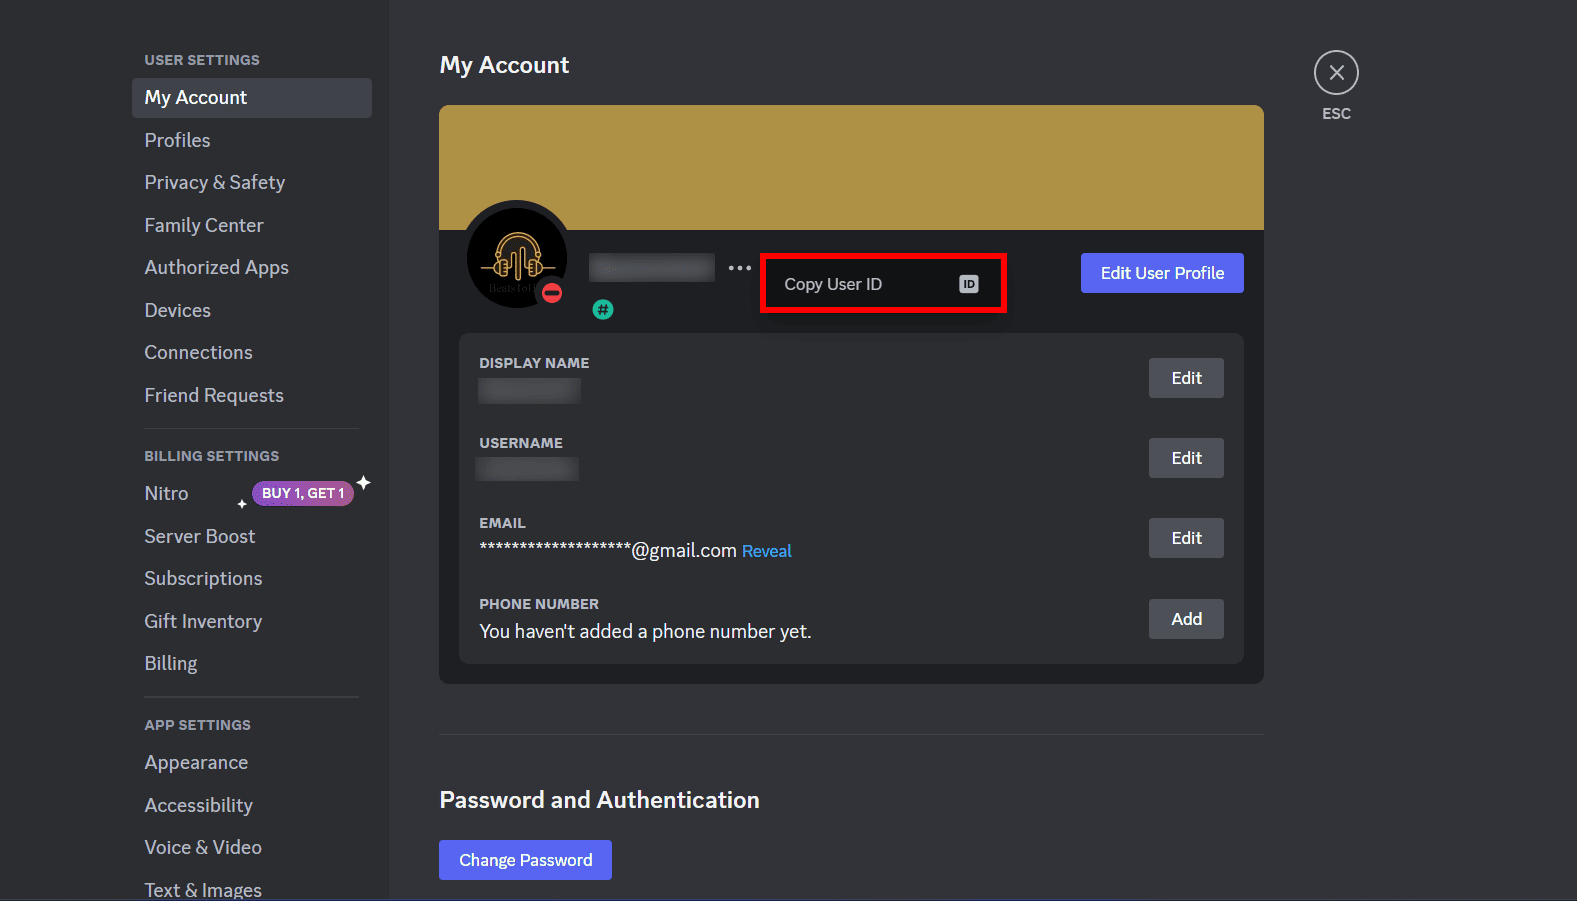Screen dimensions: 1577x901
Task: Open Friend Requests settings
Action: 252,395
